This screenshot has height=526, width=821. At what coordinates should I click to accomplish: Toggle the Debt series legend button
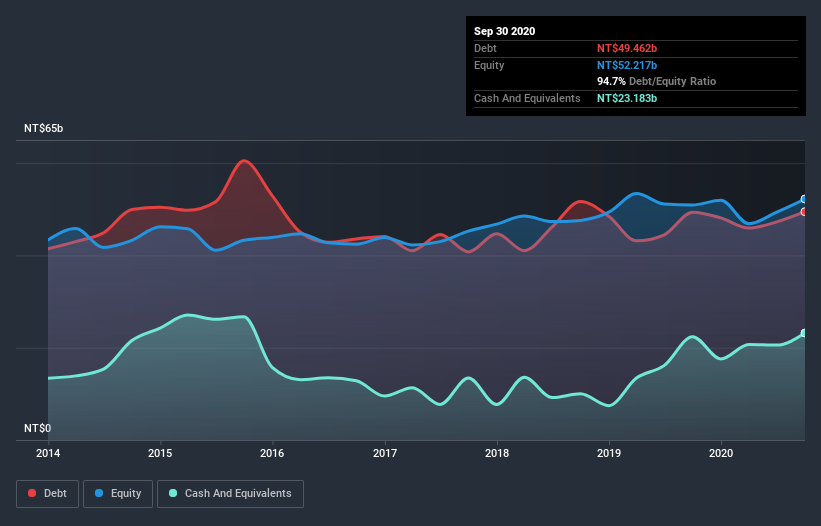pos(48,494)
